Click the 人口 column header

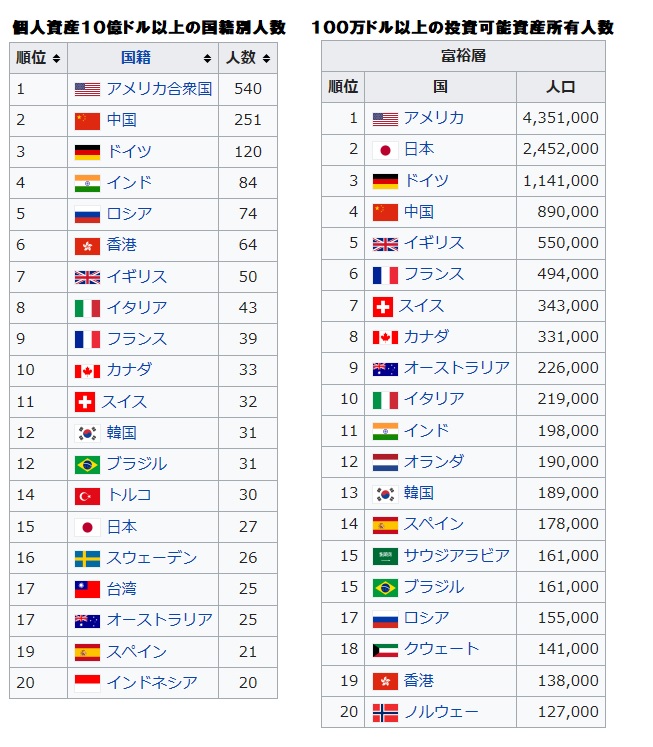560,87
